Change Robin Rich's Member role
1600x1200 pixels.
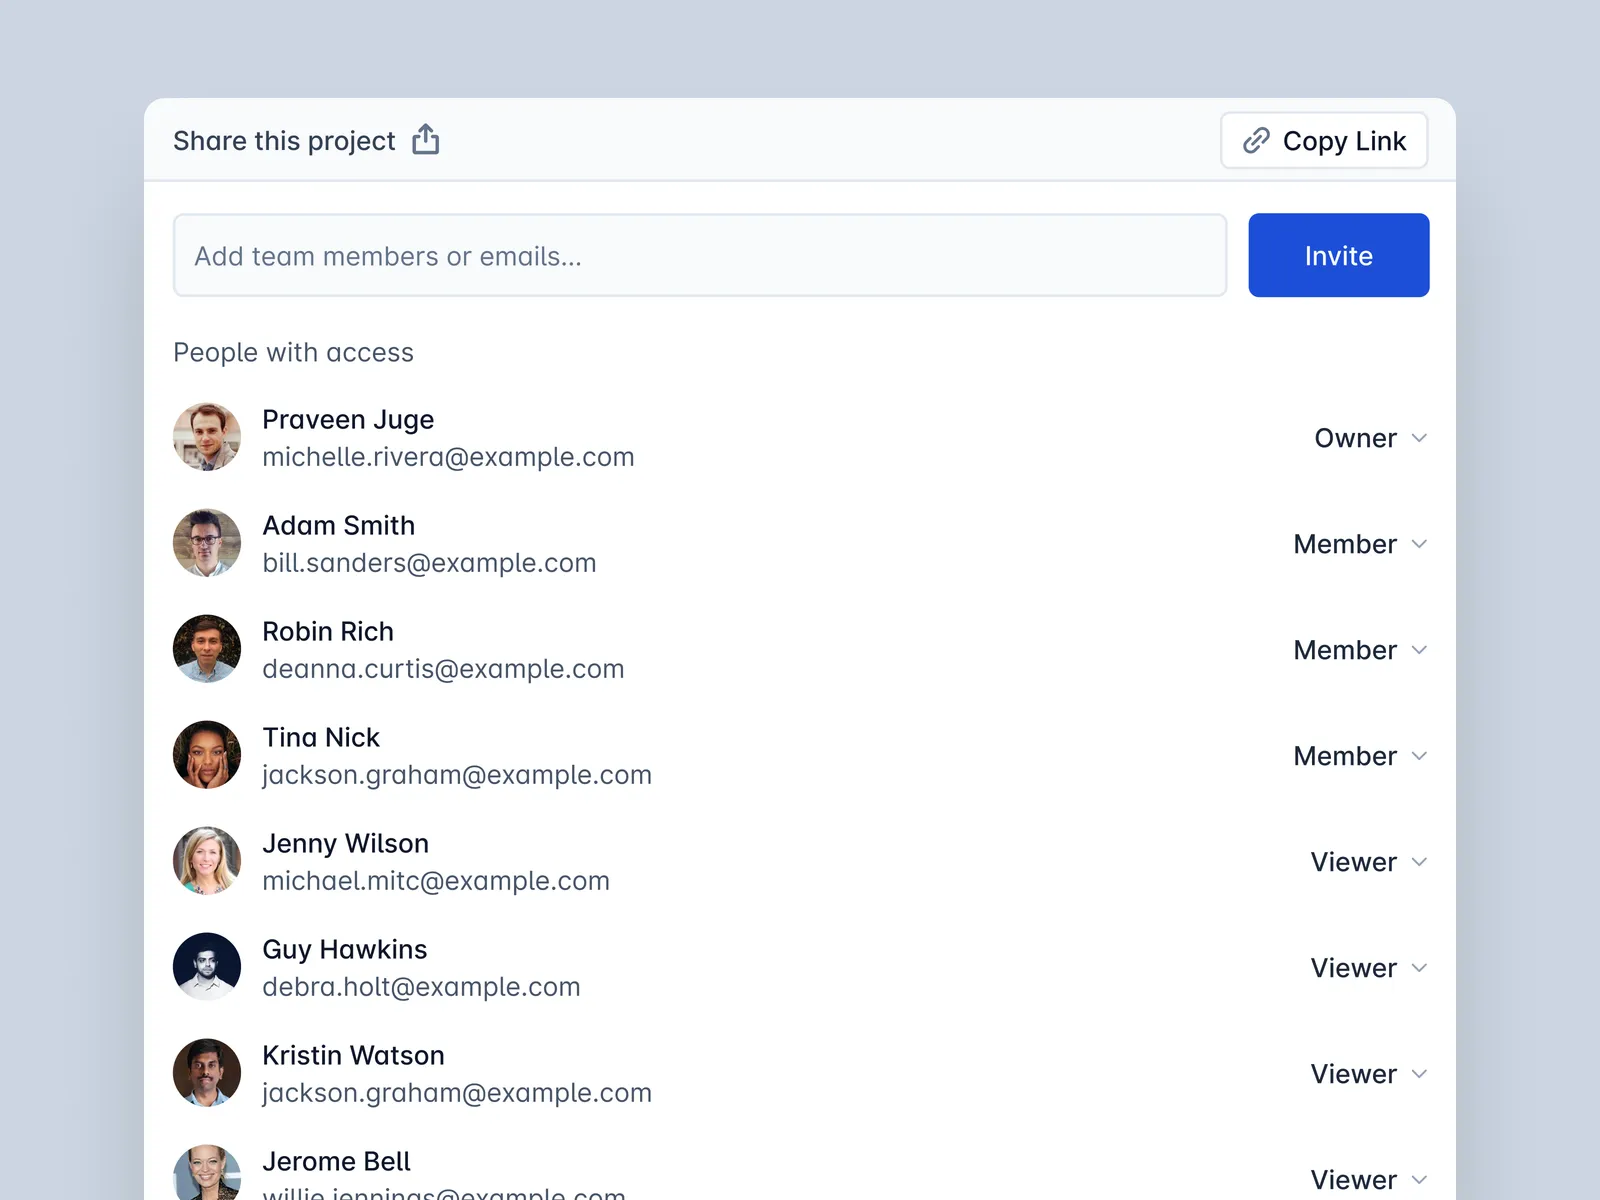[x=1359, y=650]
